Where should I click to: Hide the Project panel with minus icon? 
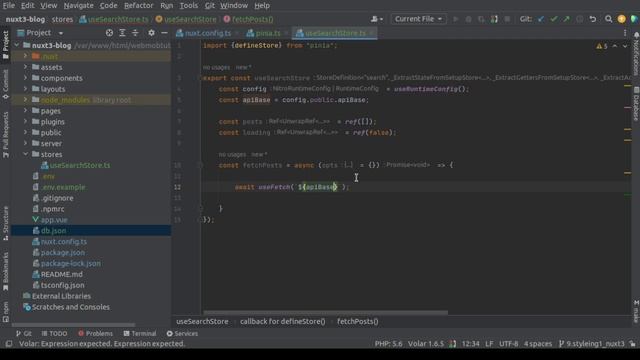(164, 33)
